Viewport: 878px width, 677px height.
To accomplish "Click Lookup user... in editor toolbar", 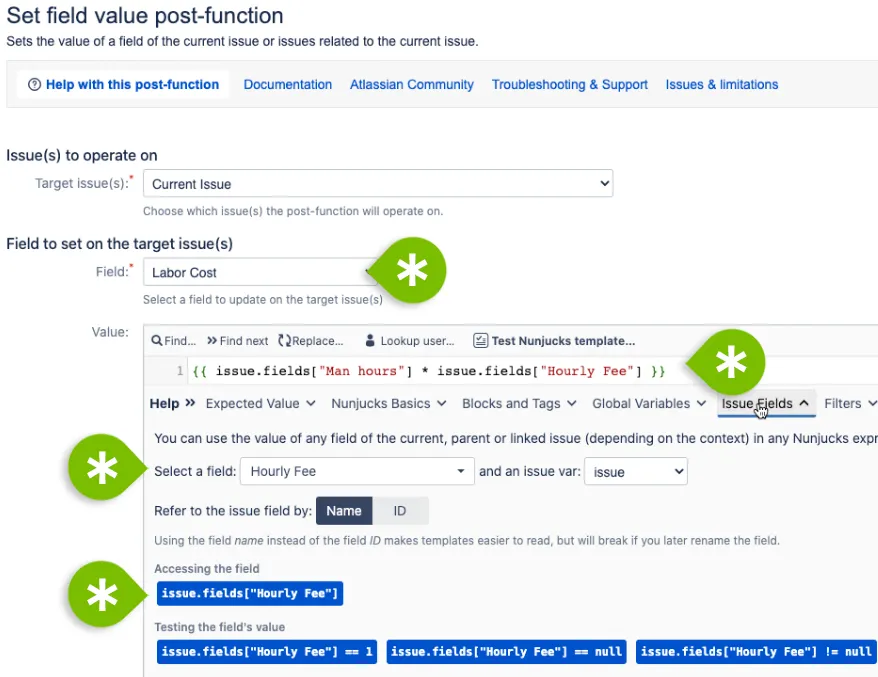I will (417, 341).
